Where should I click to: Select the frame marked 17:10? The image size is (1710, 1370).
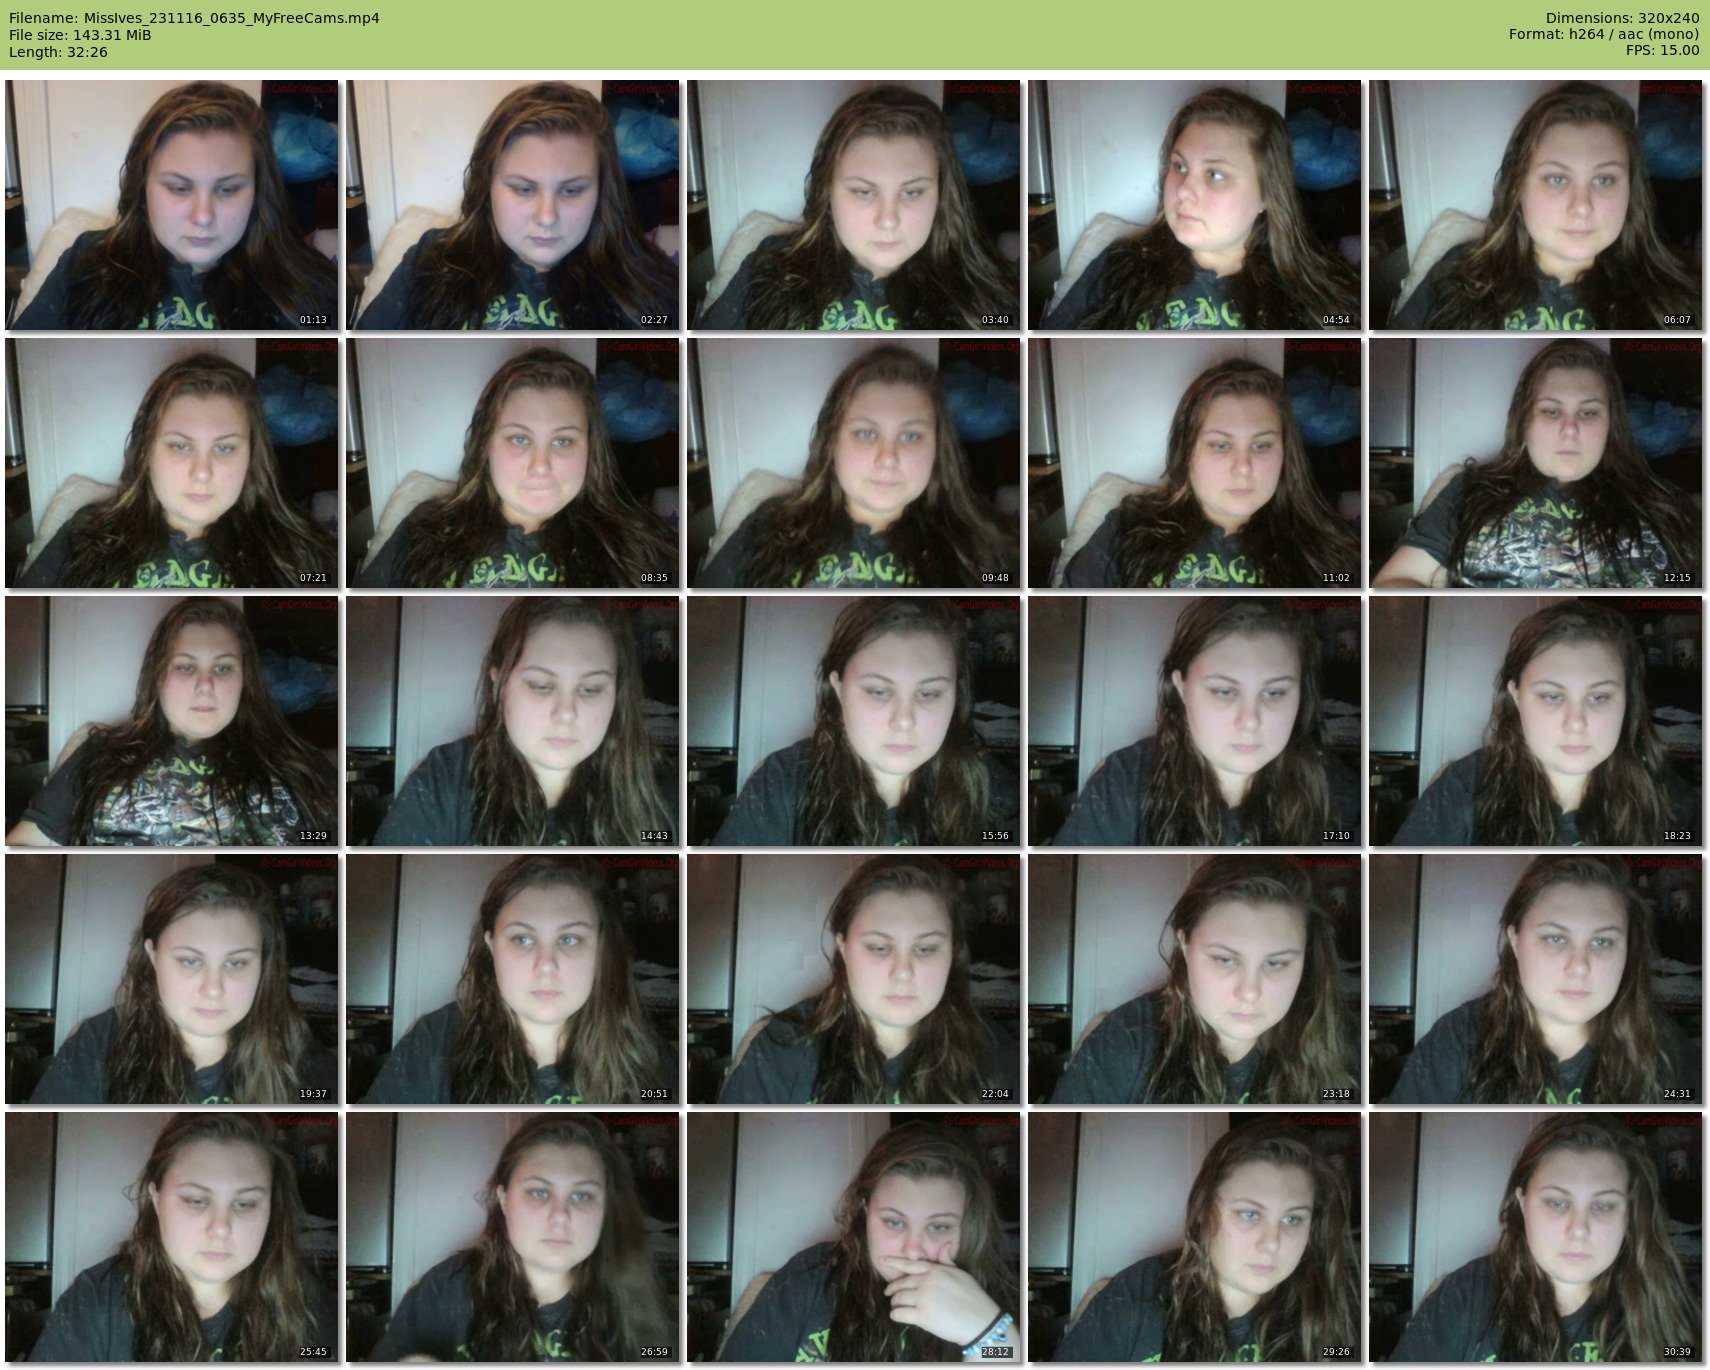pos(1195,721)
